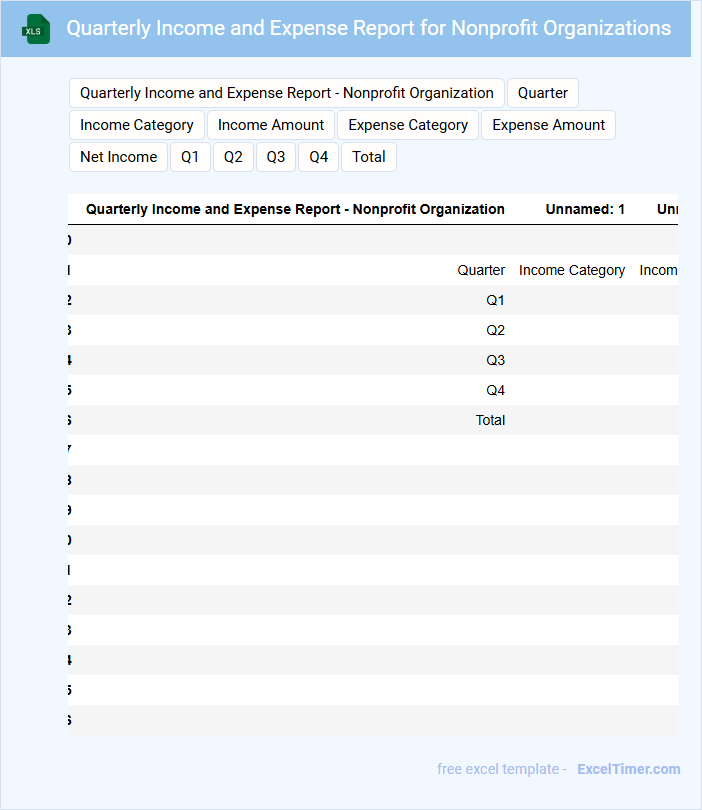Select the Income Category table cell
The width and height of the screenshot is (702, 810).
tap(572, 270)
